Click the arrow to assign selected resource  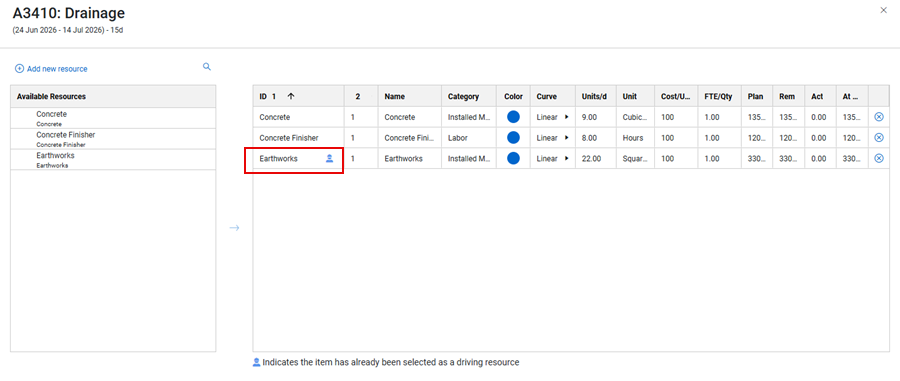[234, 228]
